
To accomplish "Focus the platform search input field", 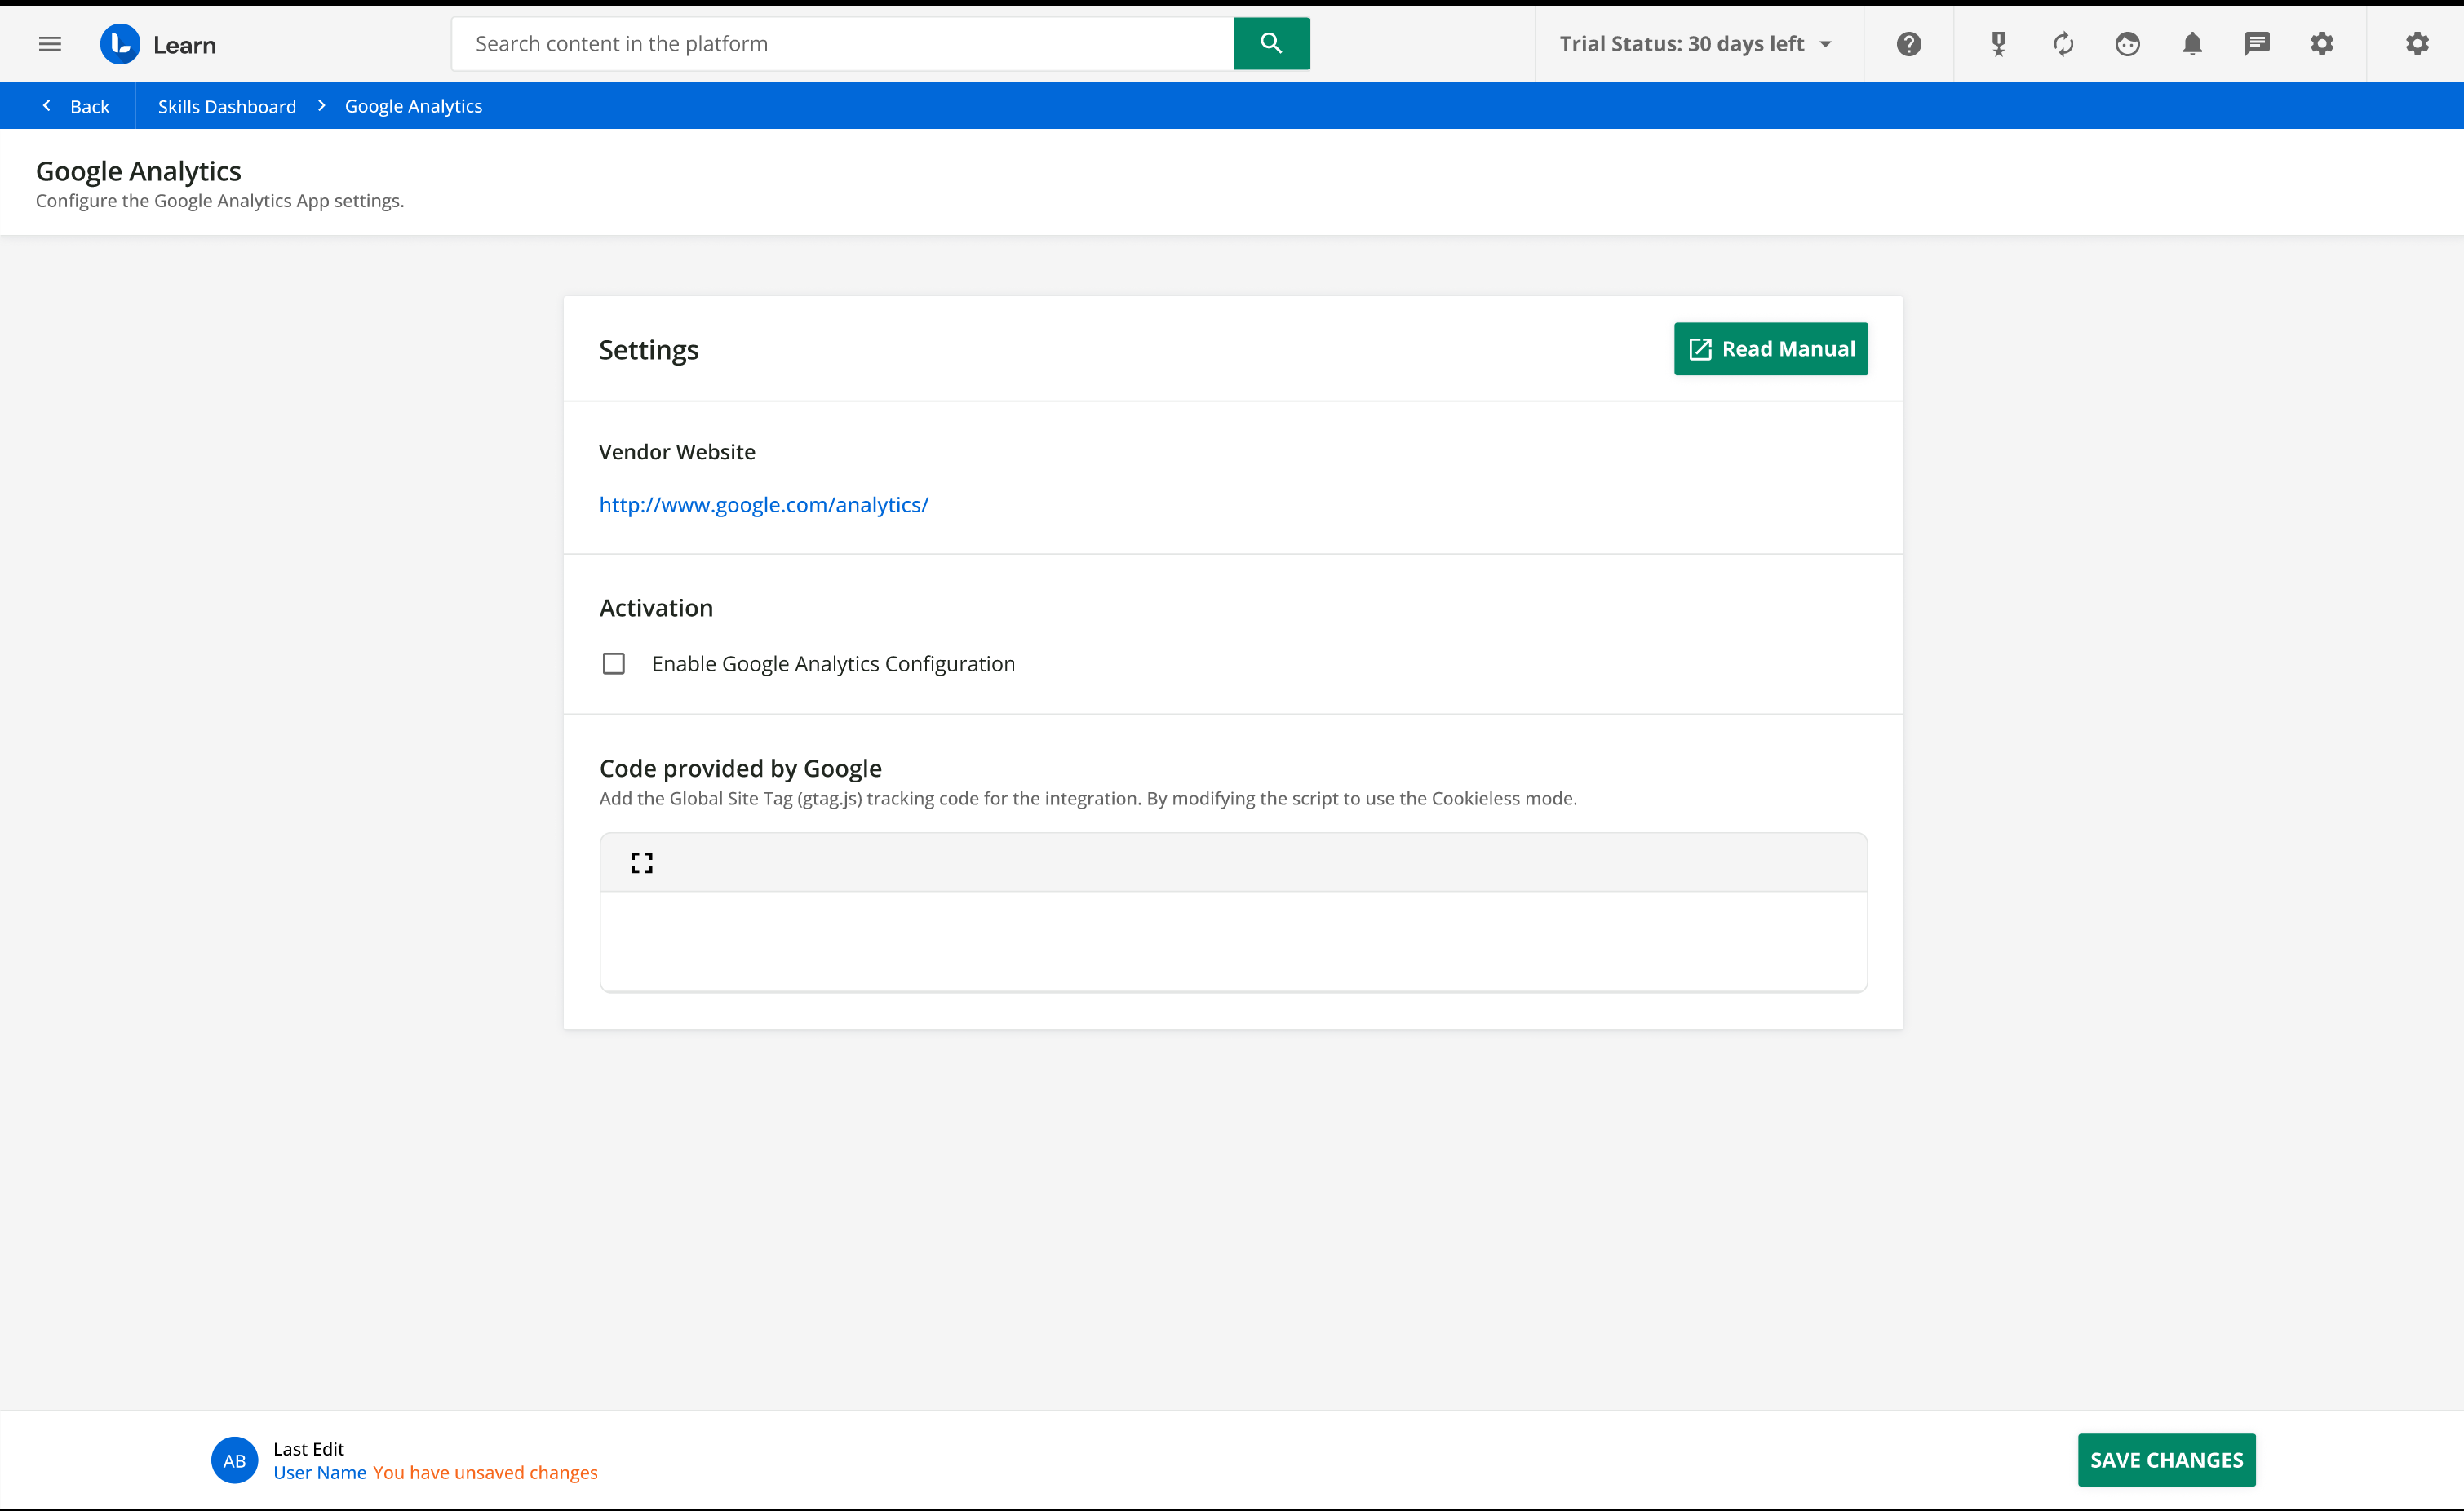I will coord(842,43).
